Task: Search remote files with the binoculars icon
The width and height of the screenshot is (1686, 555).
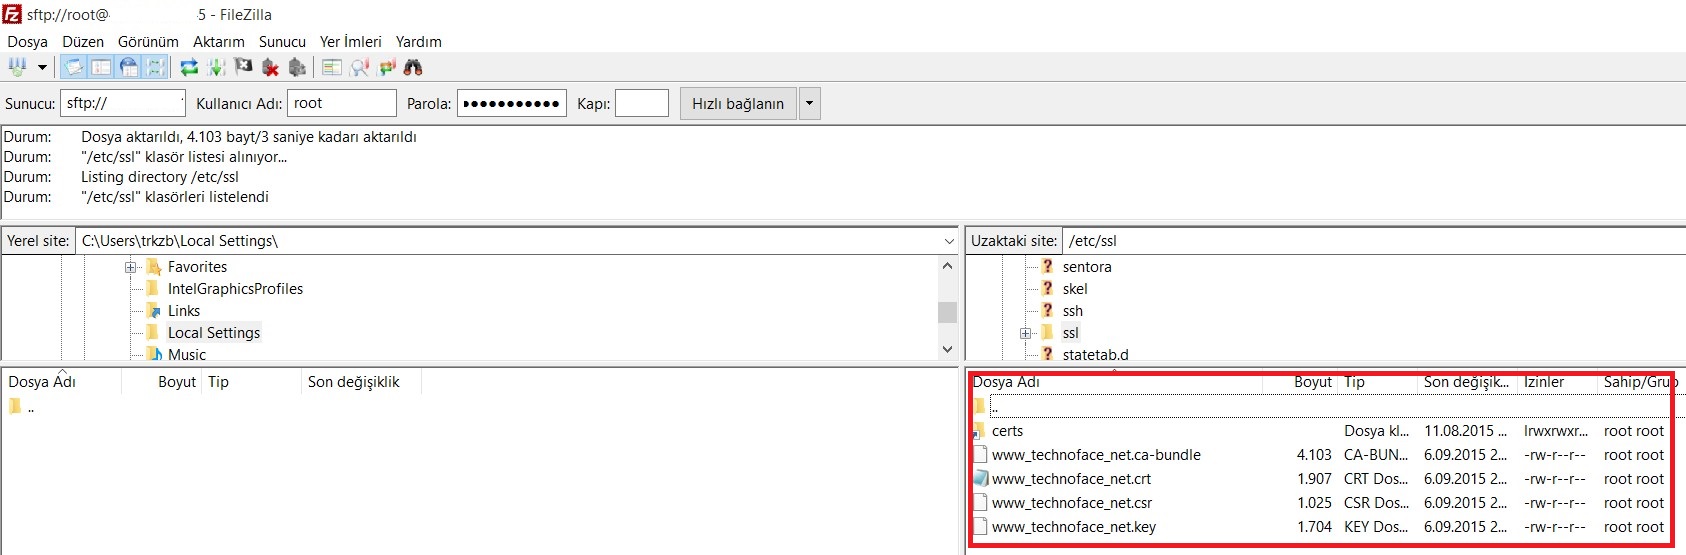Action: click(x=413, y=67)
